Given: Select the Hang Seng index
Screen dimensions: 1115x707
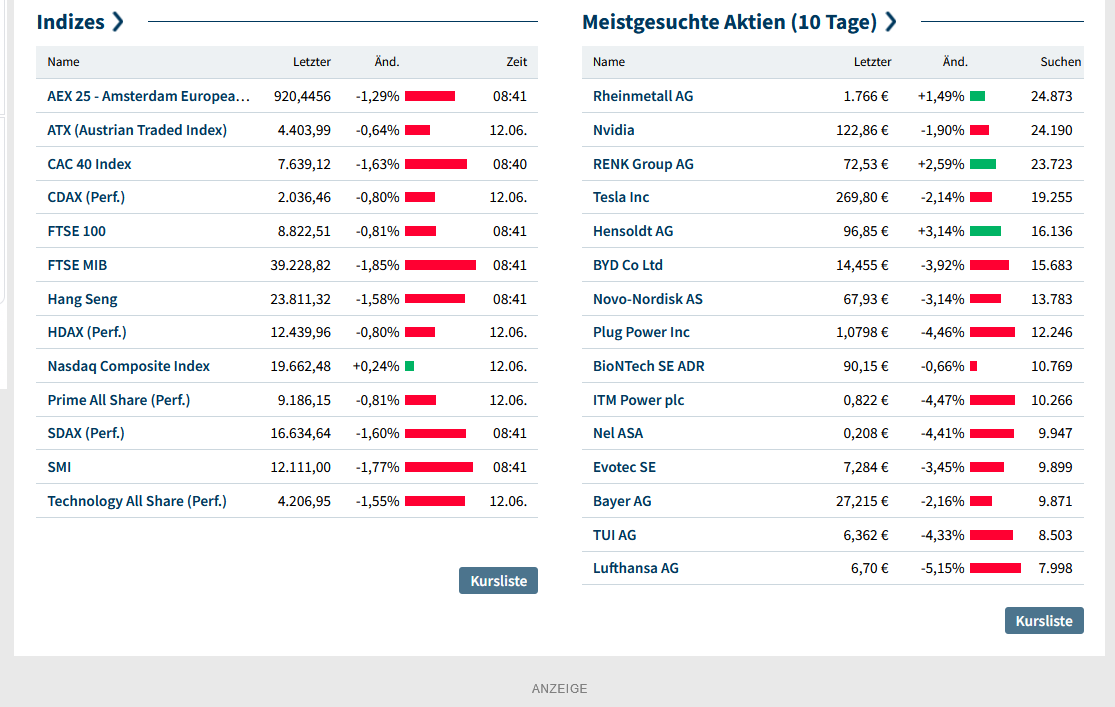Looking at the screenshot, I should [82, 299].
